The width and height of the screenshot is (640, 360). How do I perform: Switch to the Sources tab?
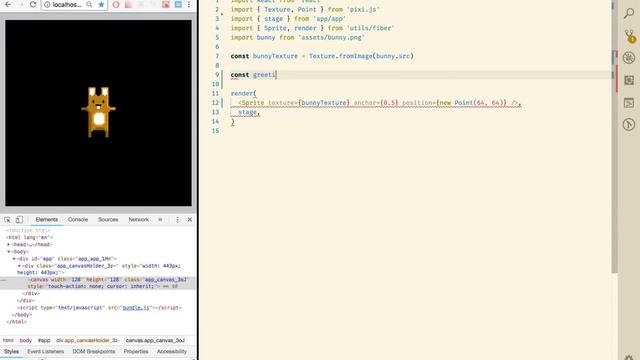[x=108, y=220]
